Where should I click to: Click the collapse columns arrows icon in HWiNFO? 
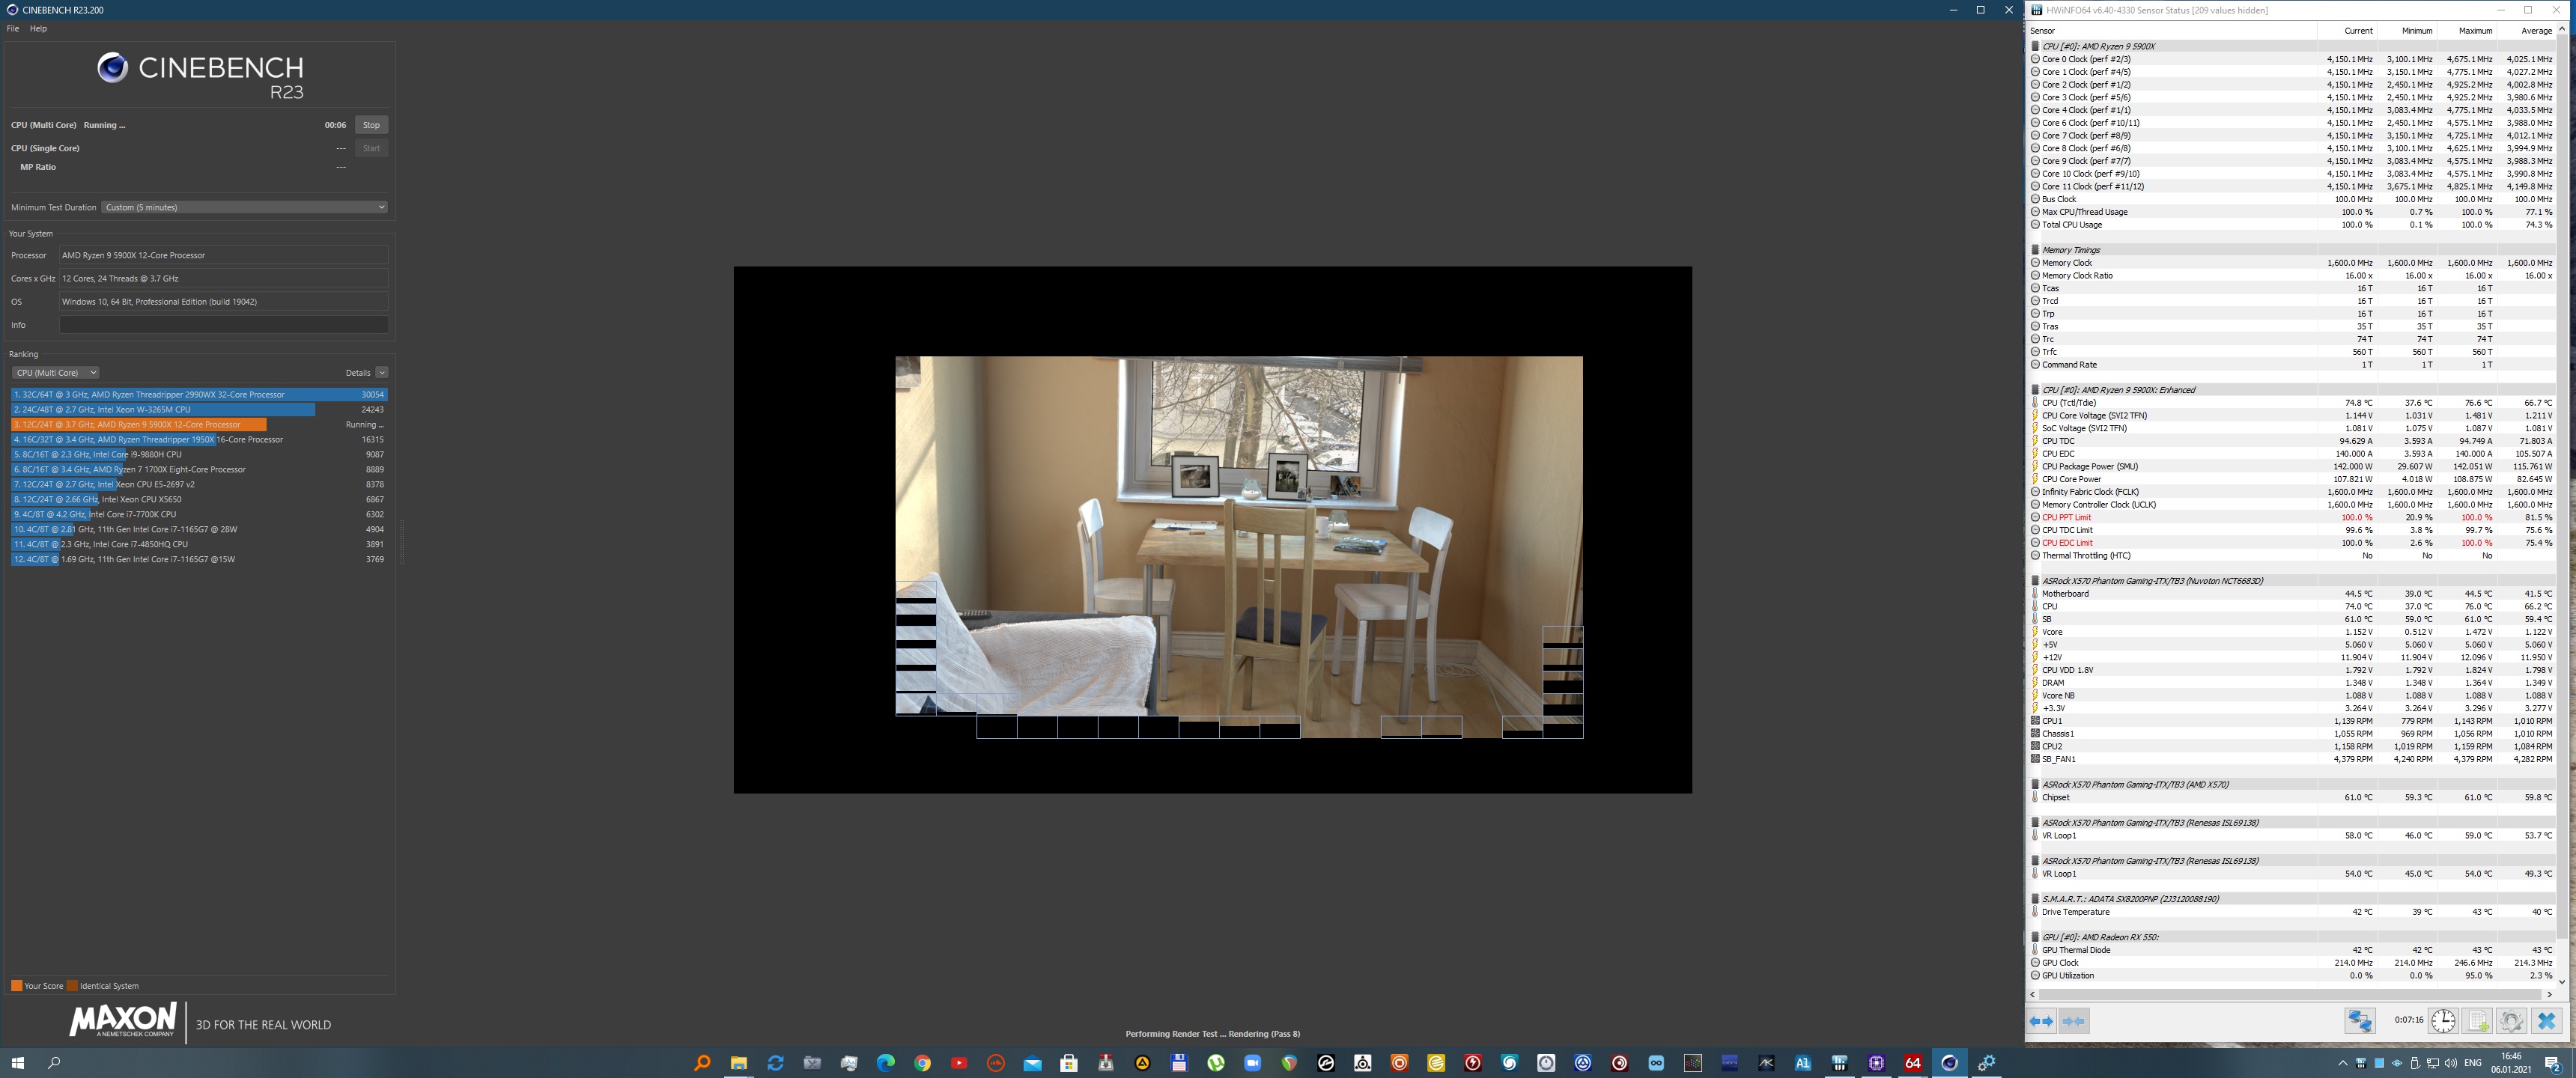pos(2074,1021)
